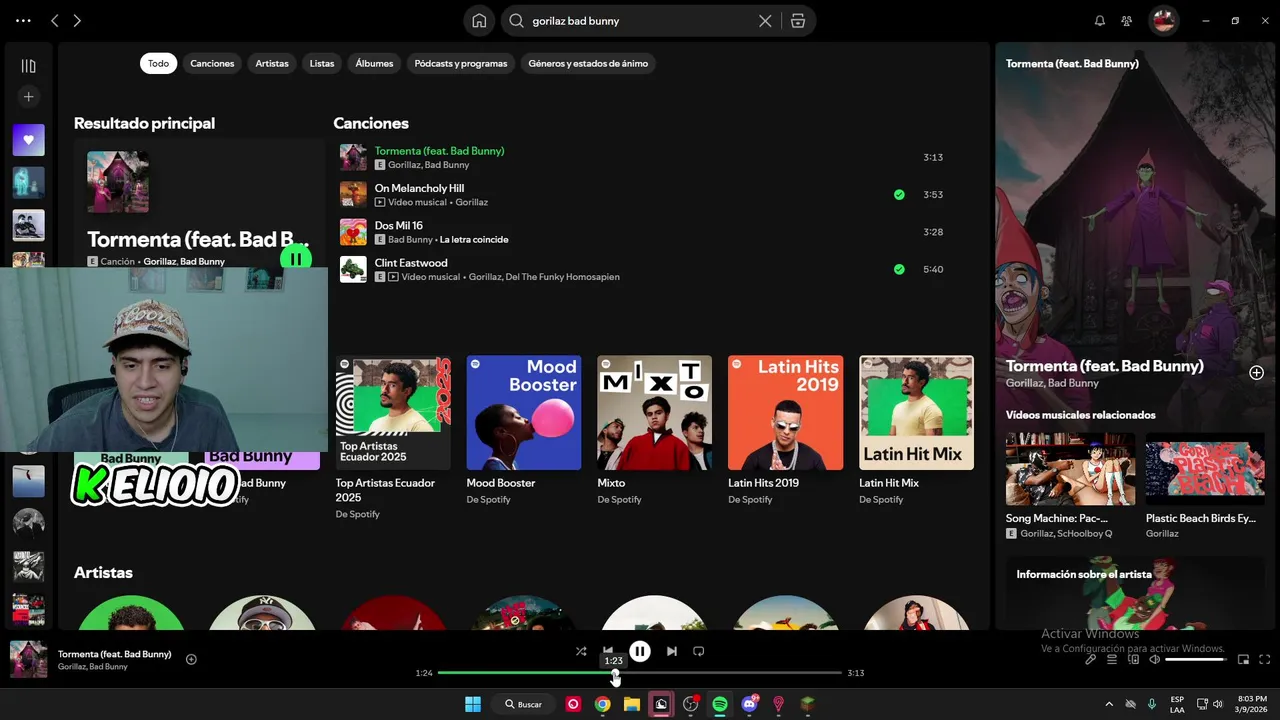Adjust the volume slider
Viewport: 1280px width, 720px height.
pyautogui.click(x=1196, y=659)
